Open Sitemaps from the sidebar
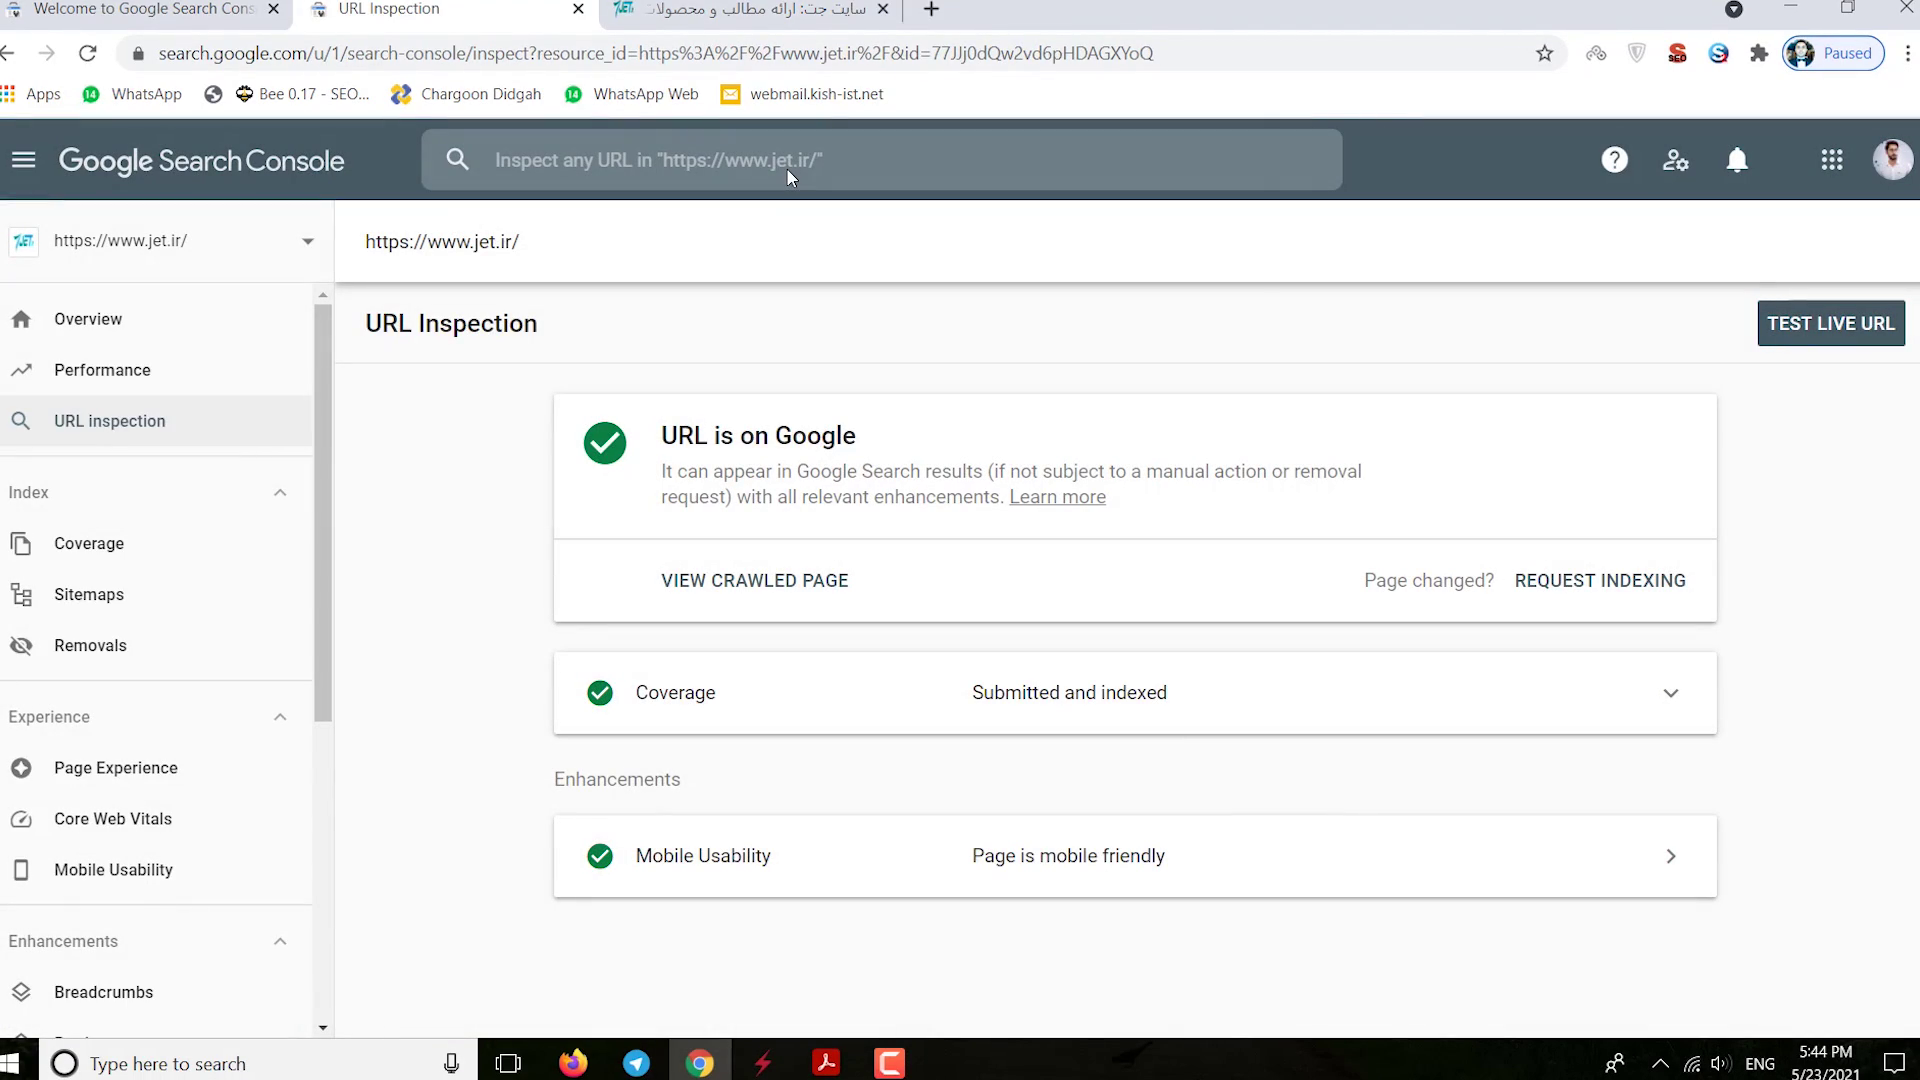 [x=88, y=594]
